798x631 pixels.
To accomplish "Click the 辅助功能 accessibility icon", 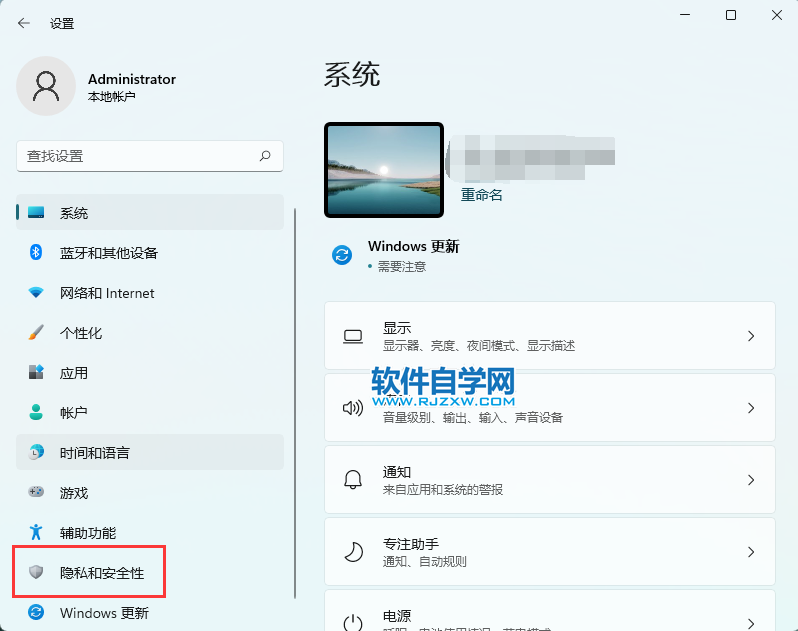I will tap(36, 532).
